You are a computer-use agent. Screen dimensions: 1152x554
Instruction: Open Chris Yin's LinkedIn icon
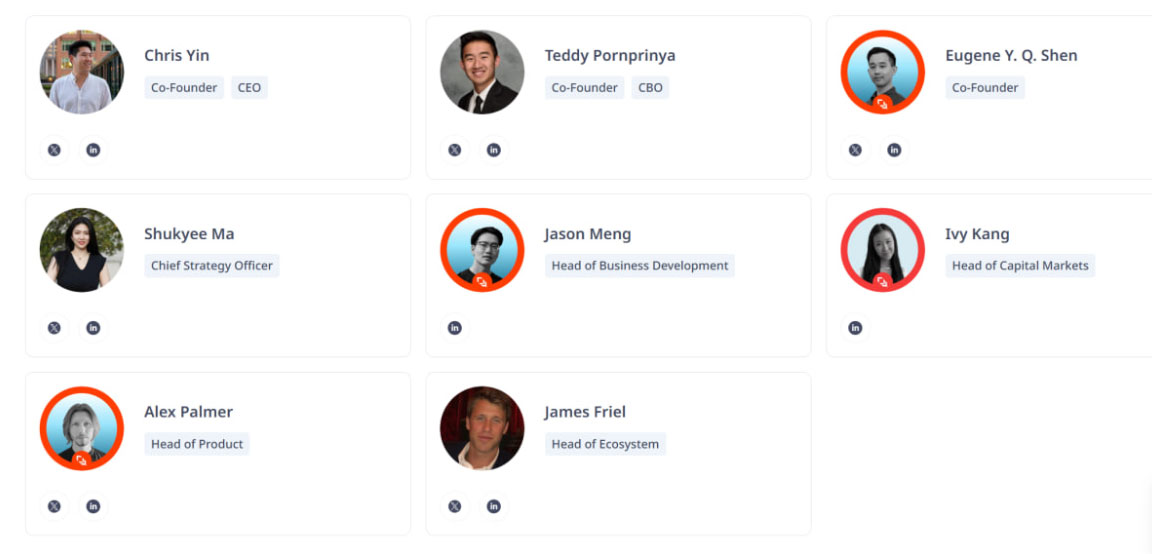(x=93, y=150)
